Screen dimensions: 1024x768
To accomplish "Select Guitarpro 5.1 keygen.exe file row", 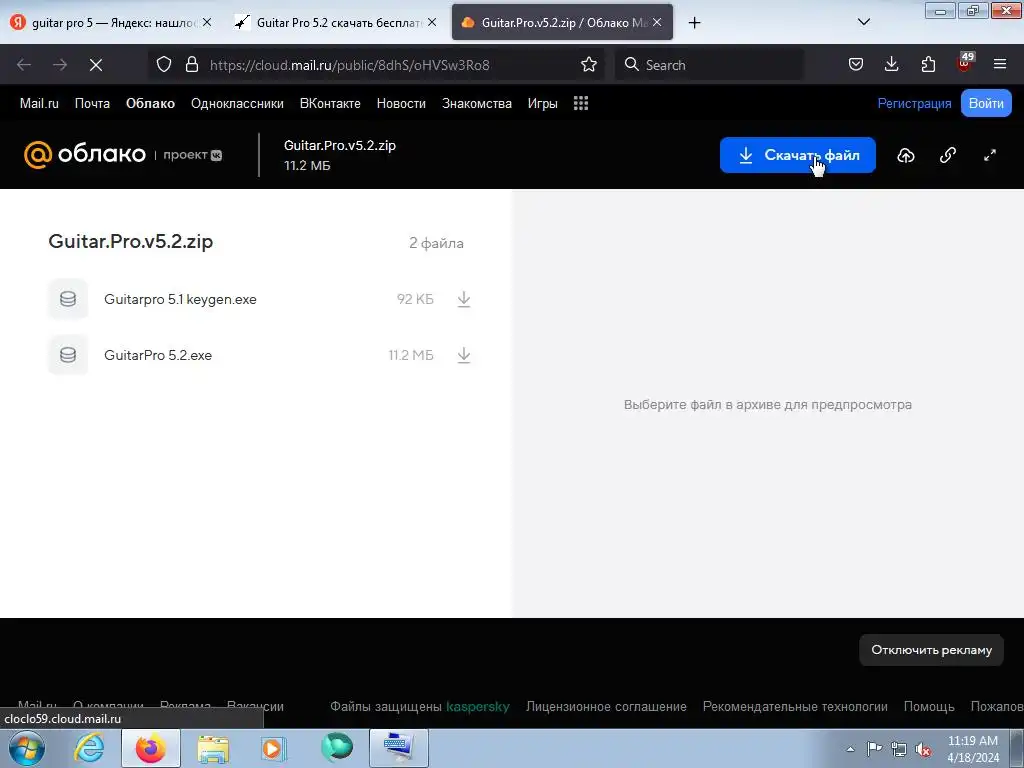I will (x=260, y=299).
